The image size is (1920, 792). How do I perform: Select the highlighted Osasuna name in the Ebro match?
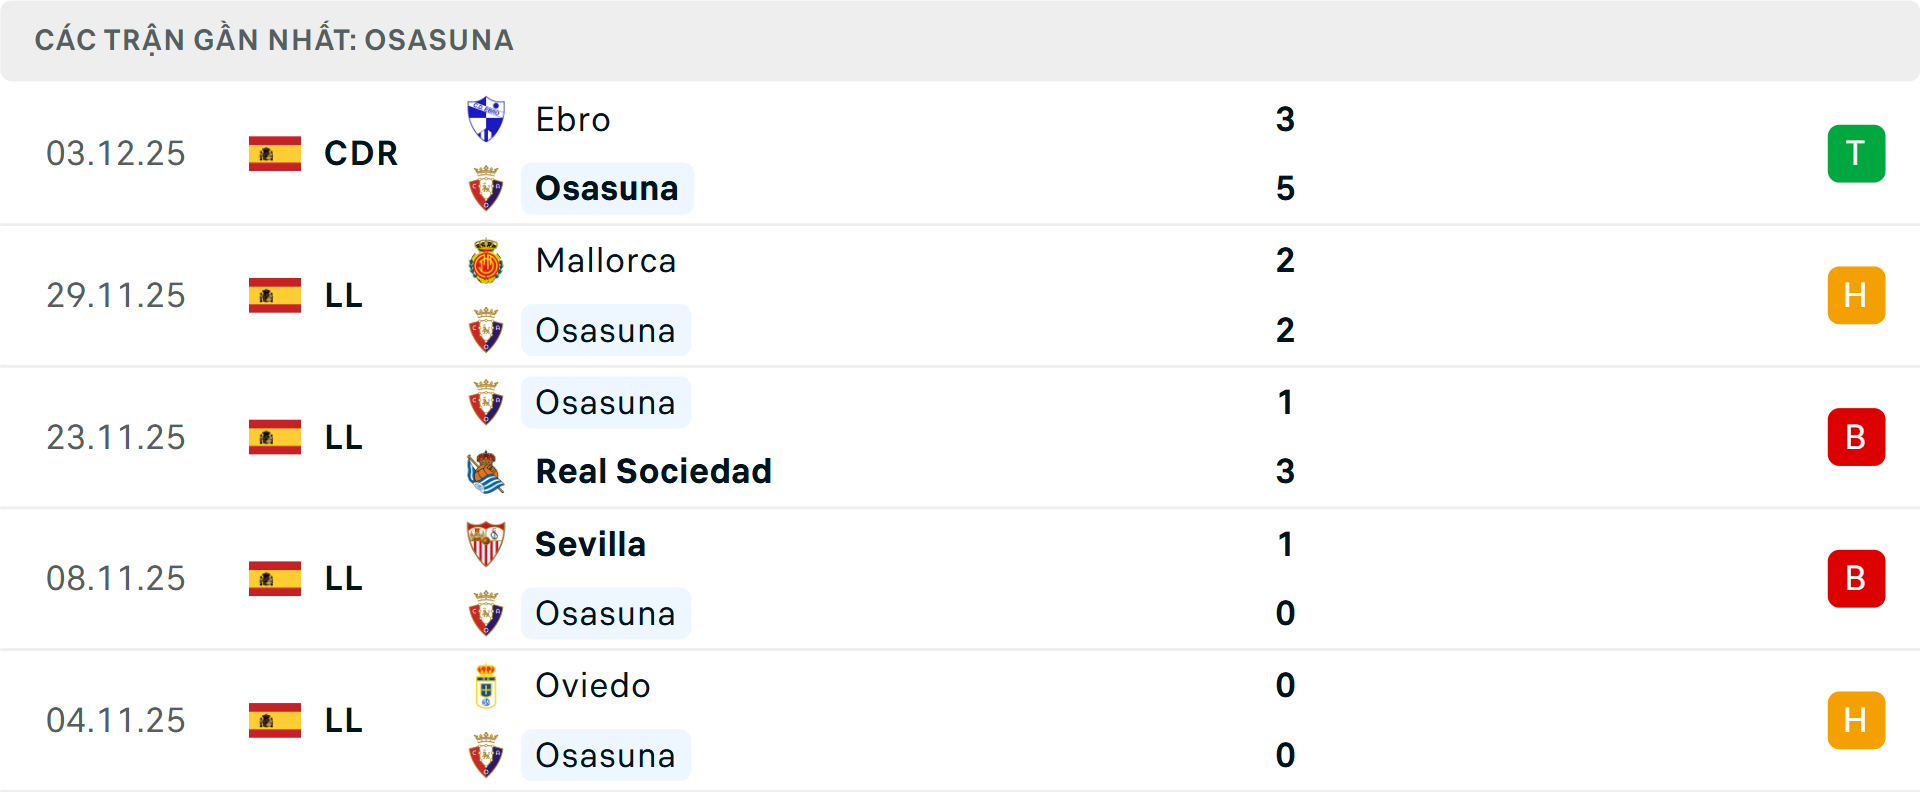(x=606, y=188)
